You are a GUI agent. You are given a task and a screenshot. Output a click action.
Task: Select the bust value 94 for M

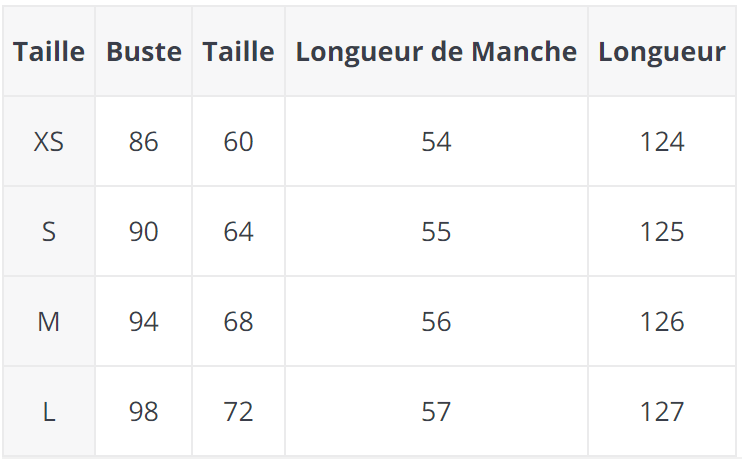[144, 322]
